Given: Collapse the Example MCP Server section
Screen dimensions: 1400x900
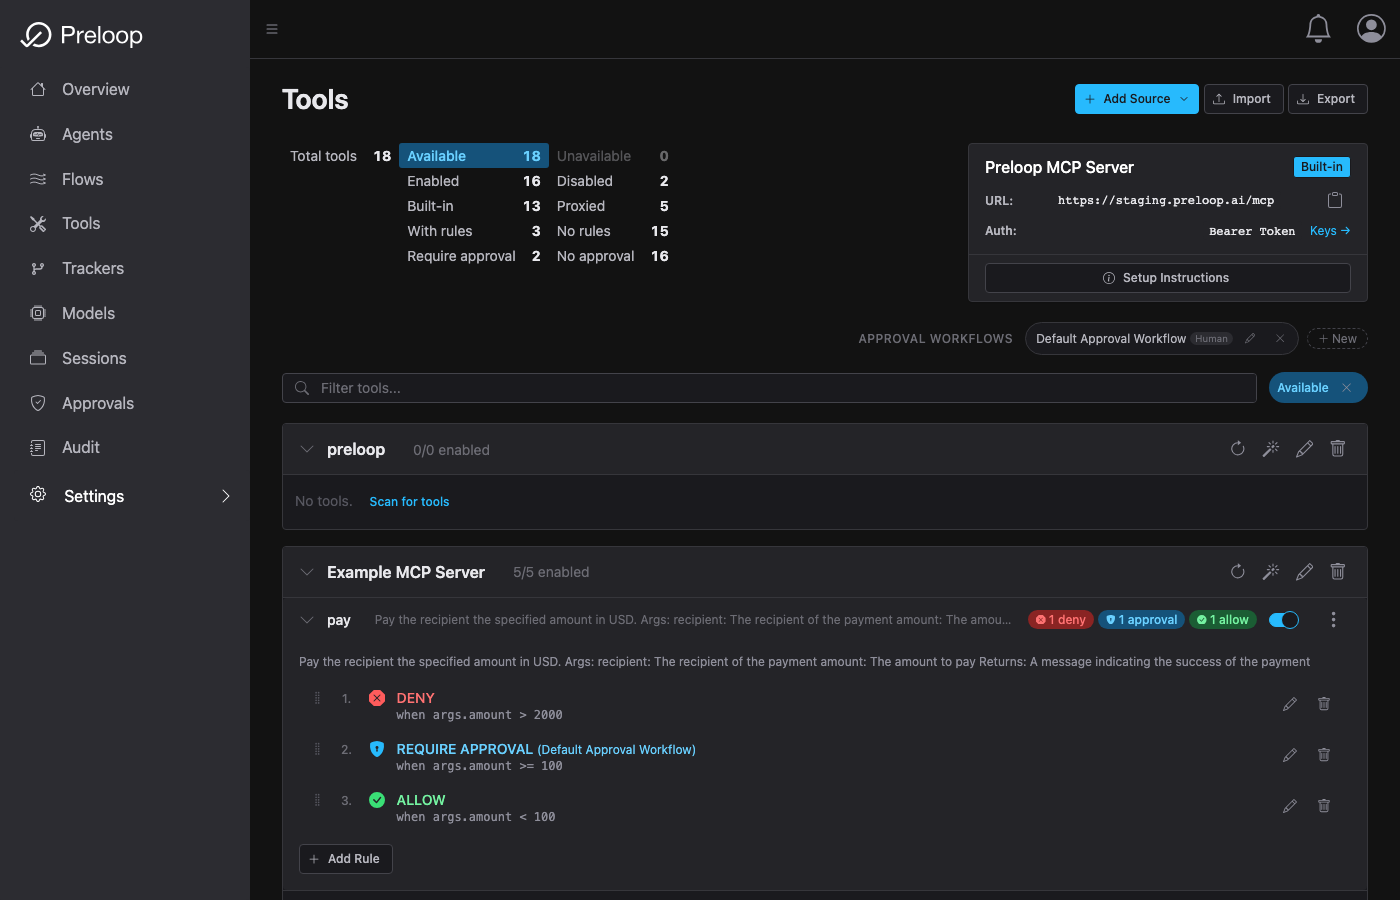Looking at the screenshot, I should click(307, 572).
